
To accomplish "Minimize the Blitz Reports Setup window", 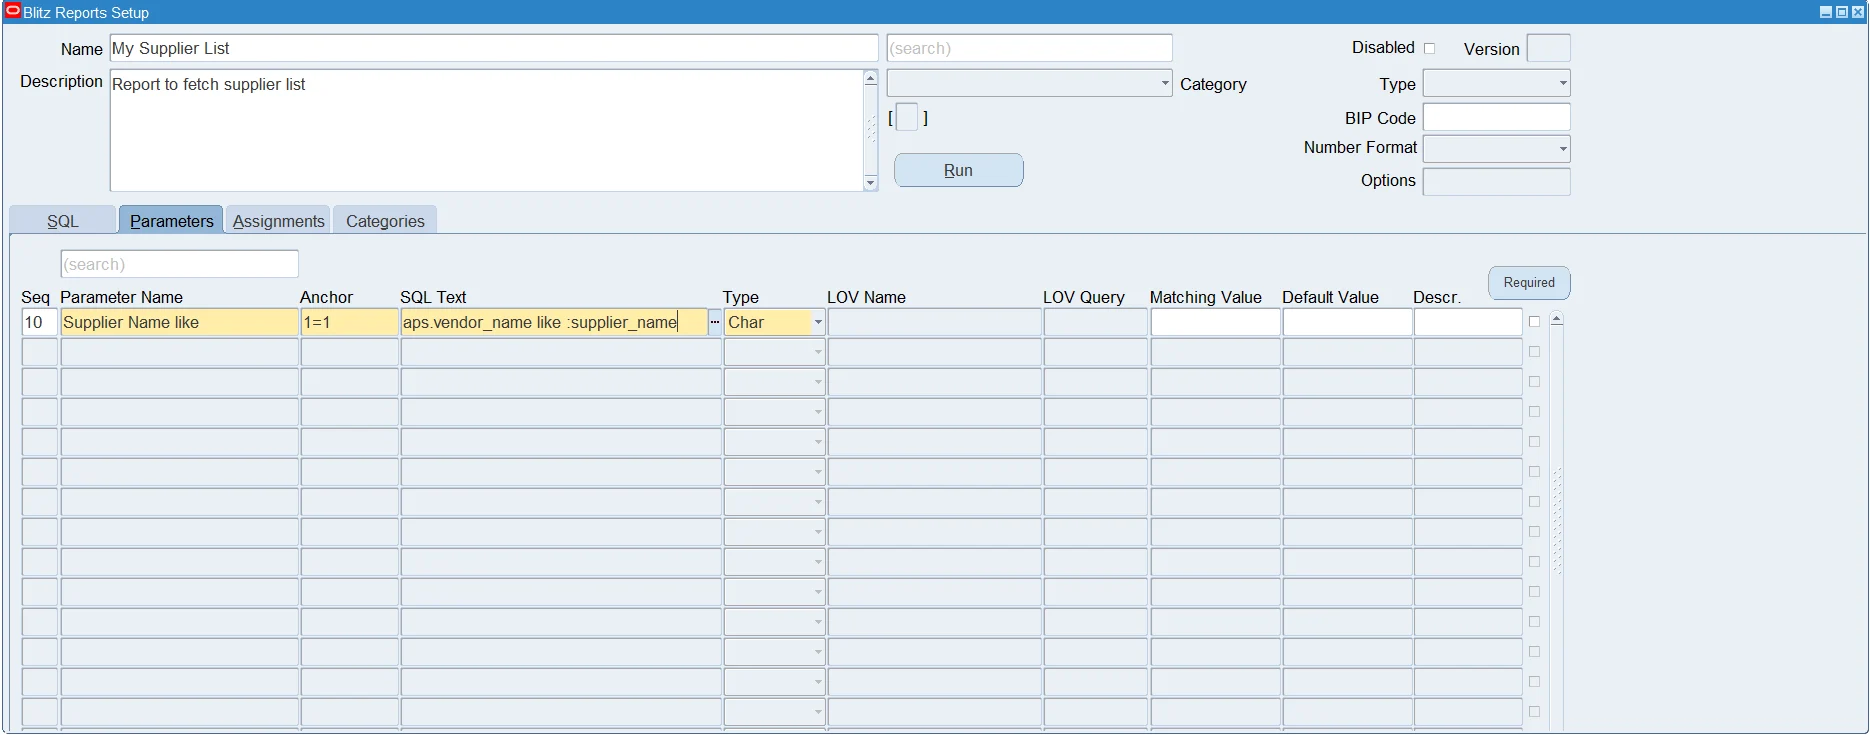I will coord(1825,12).
